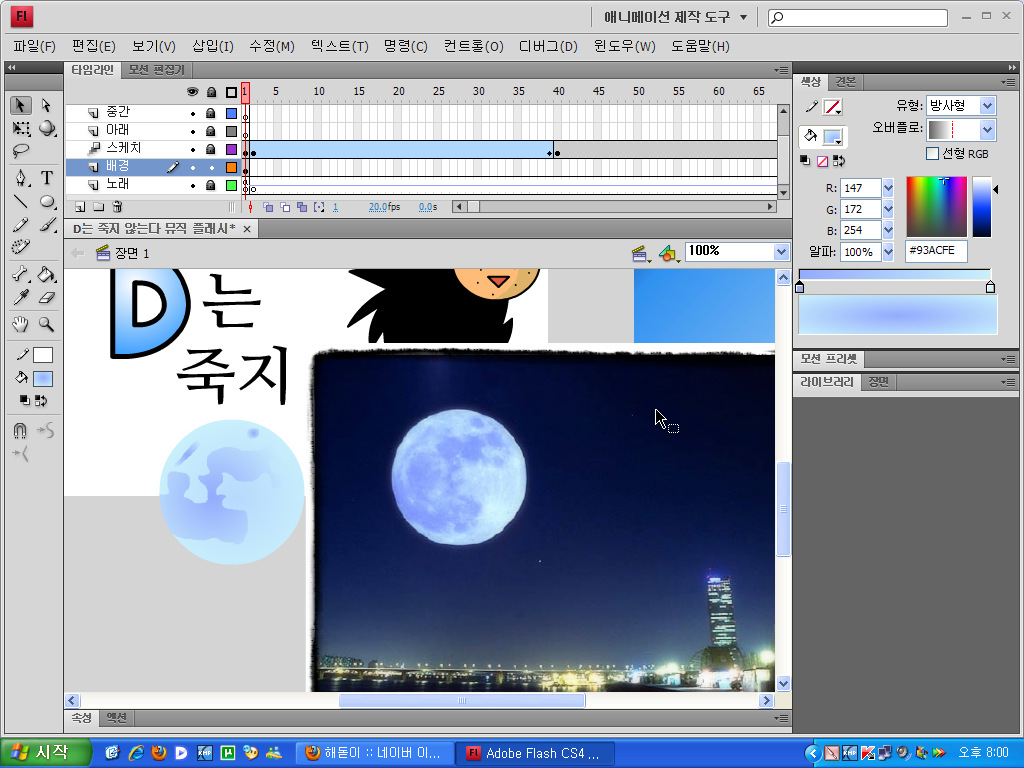Select the Lasso tool
Screen dimensions: 1024x768
21,152
